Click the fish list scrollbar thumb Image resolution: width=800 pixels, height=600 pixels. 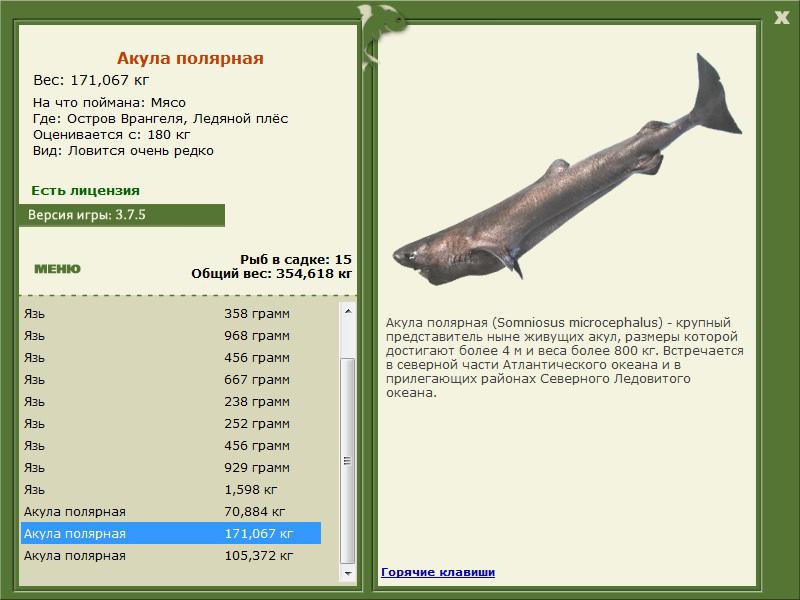[348, 461]
